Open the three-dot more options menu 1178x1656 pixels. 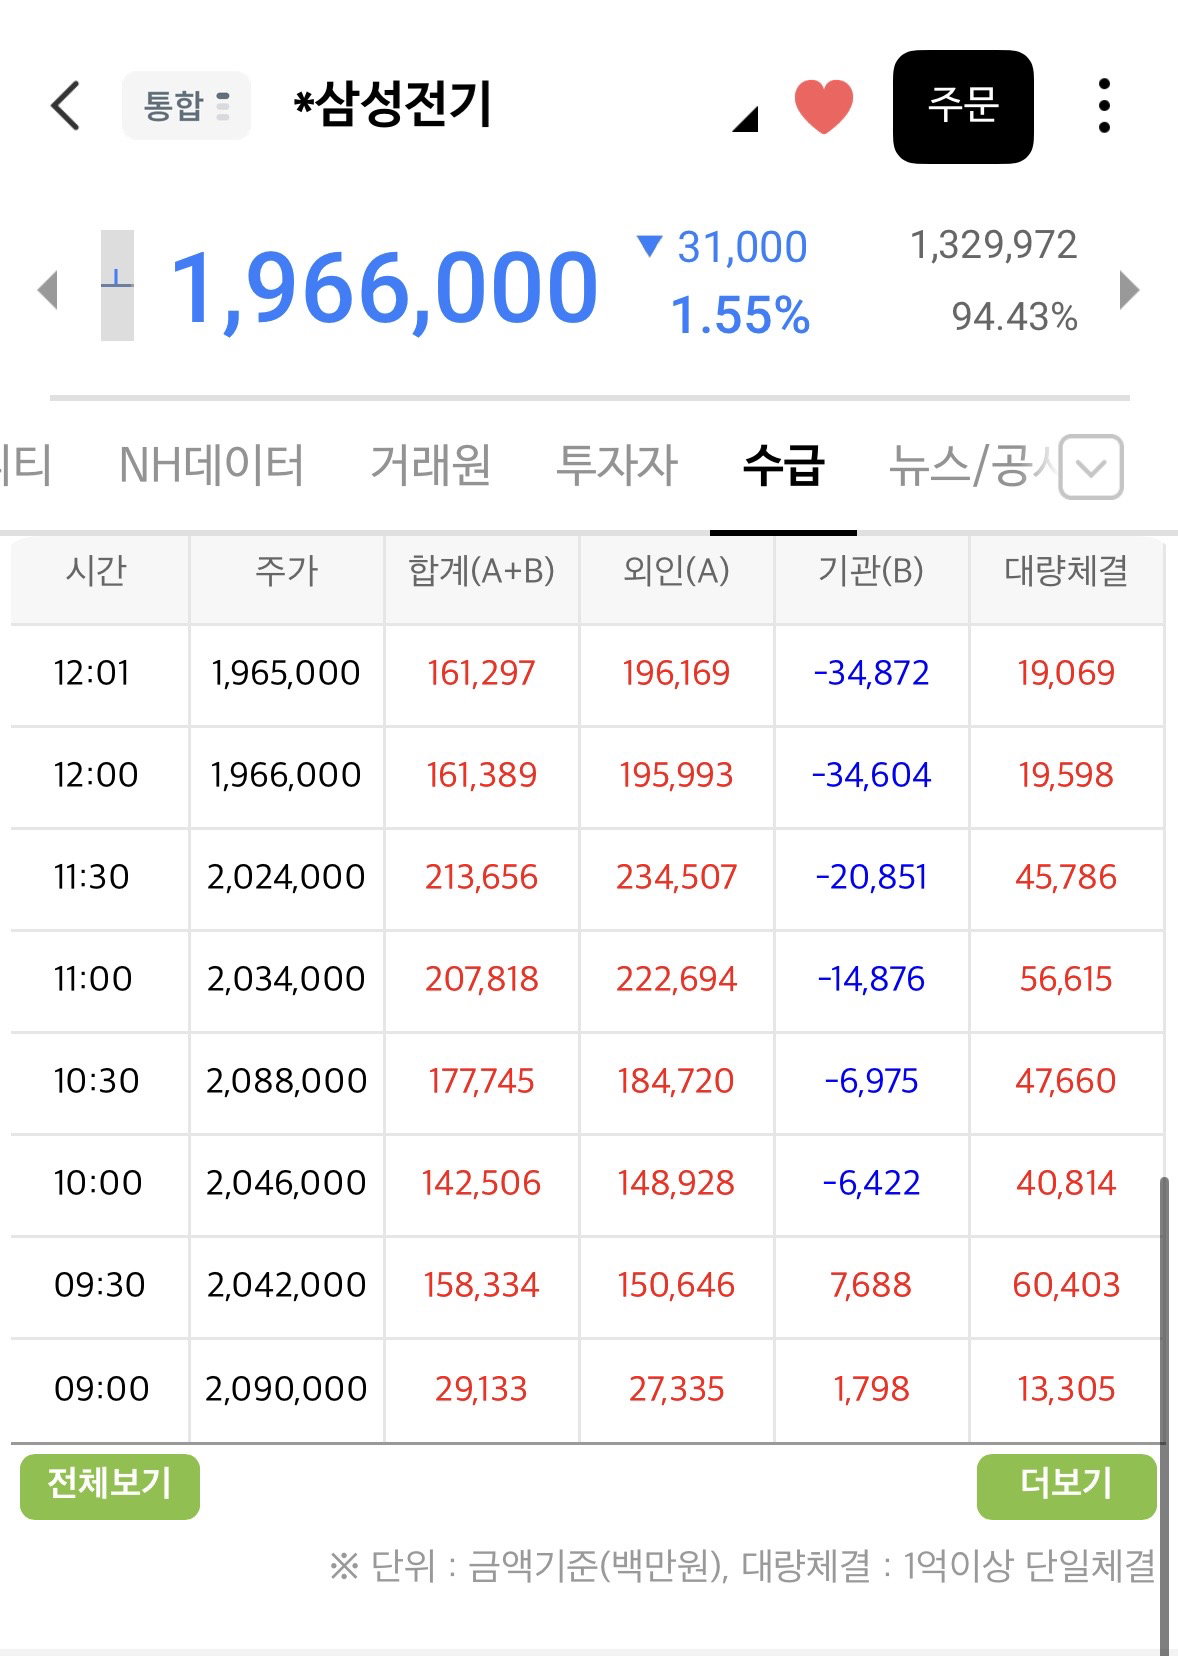tap(1104, 105)
